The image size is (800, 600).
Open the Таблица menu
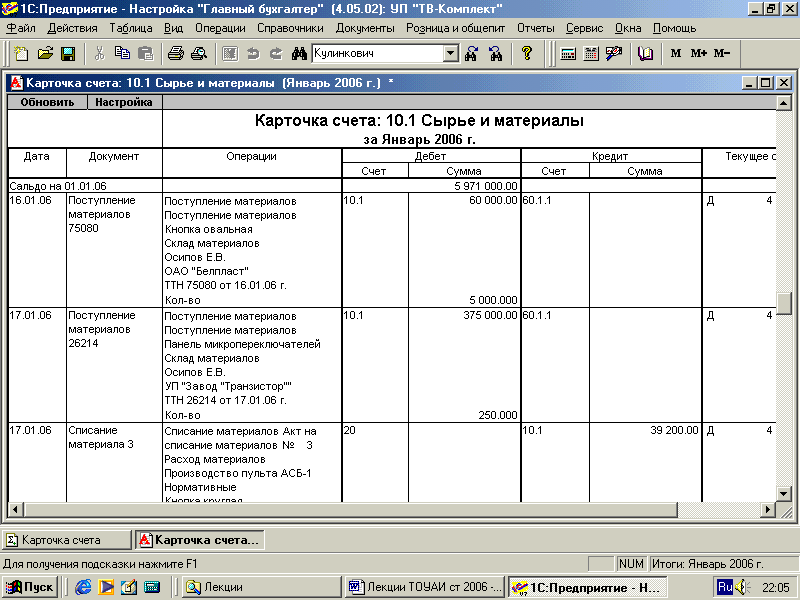click(131, 28)
